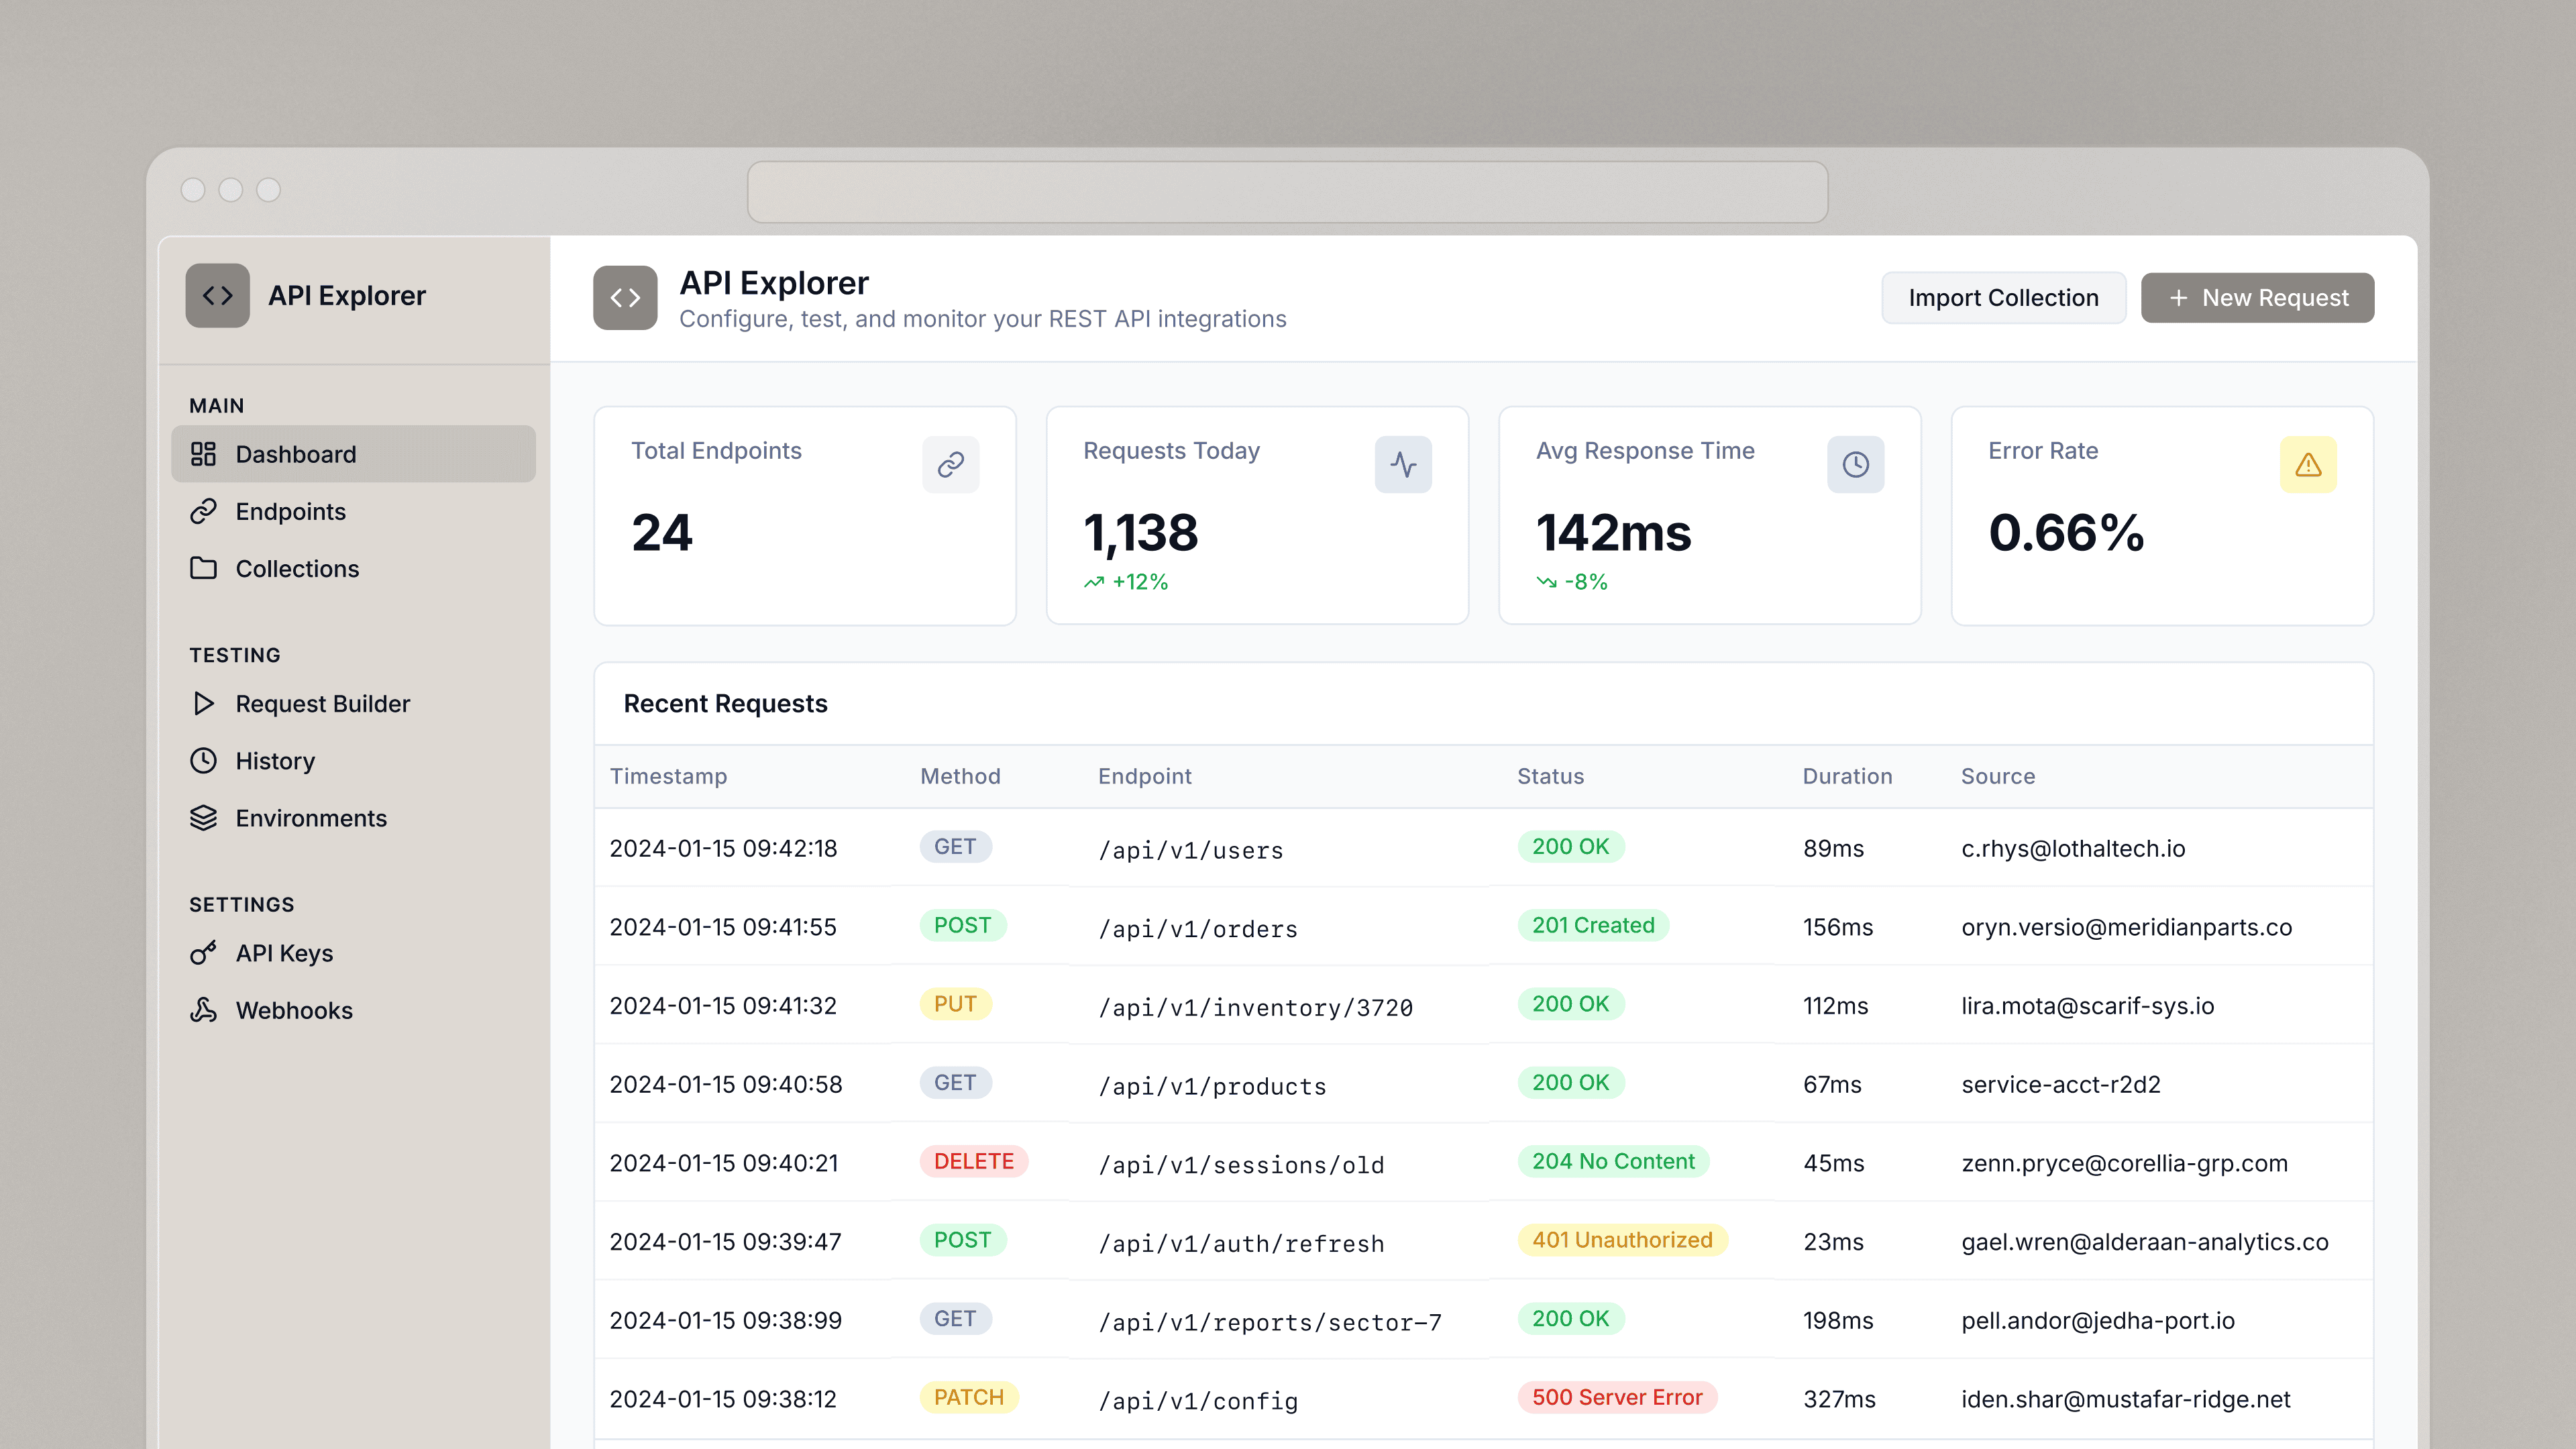Open API Keys settings
Screen dimensions: 2576x1449
[353, 953]
